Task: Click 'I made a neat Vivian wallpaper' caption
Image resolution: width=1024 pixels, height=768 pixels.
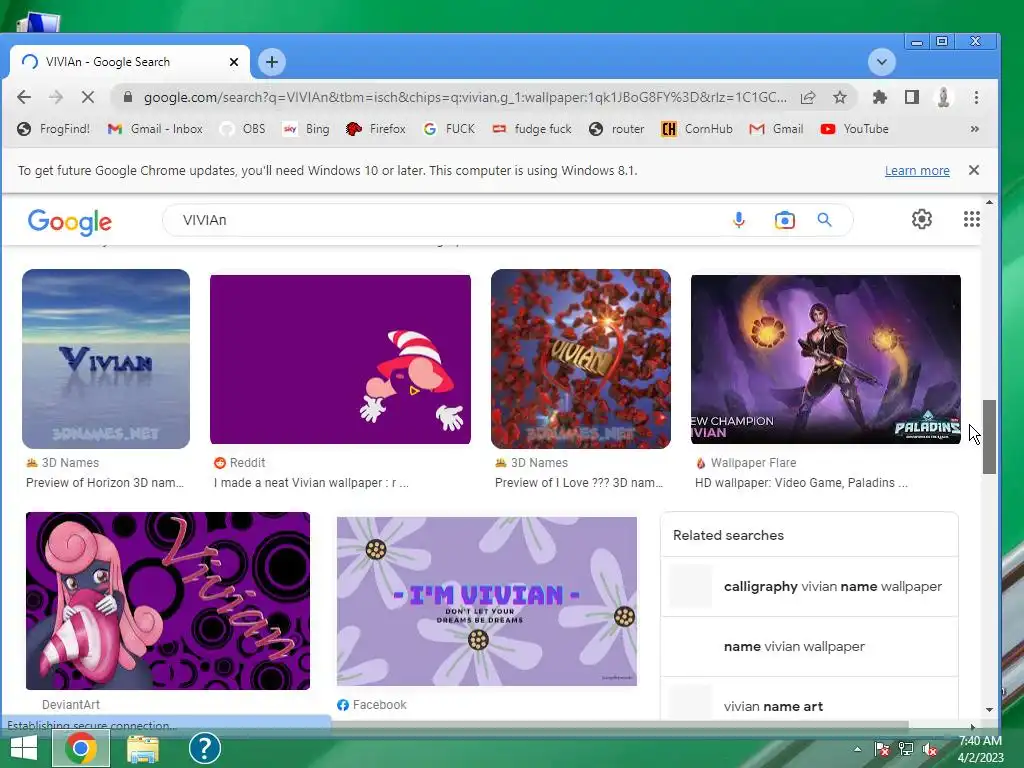Action: point(311,483)
